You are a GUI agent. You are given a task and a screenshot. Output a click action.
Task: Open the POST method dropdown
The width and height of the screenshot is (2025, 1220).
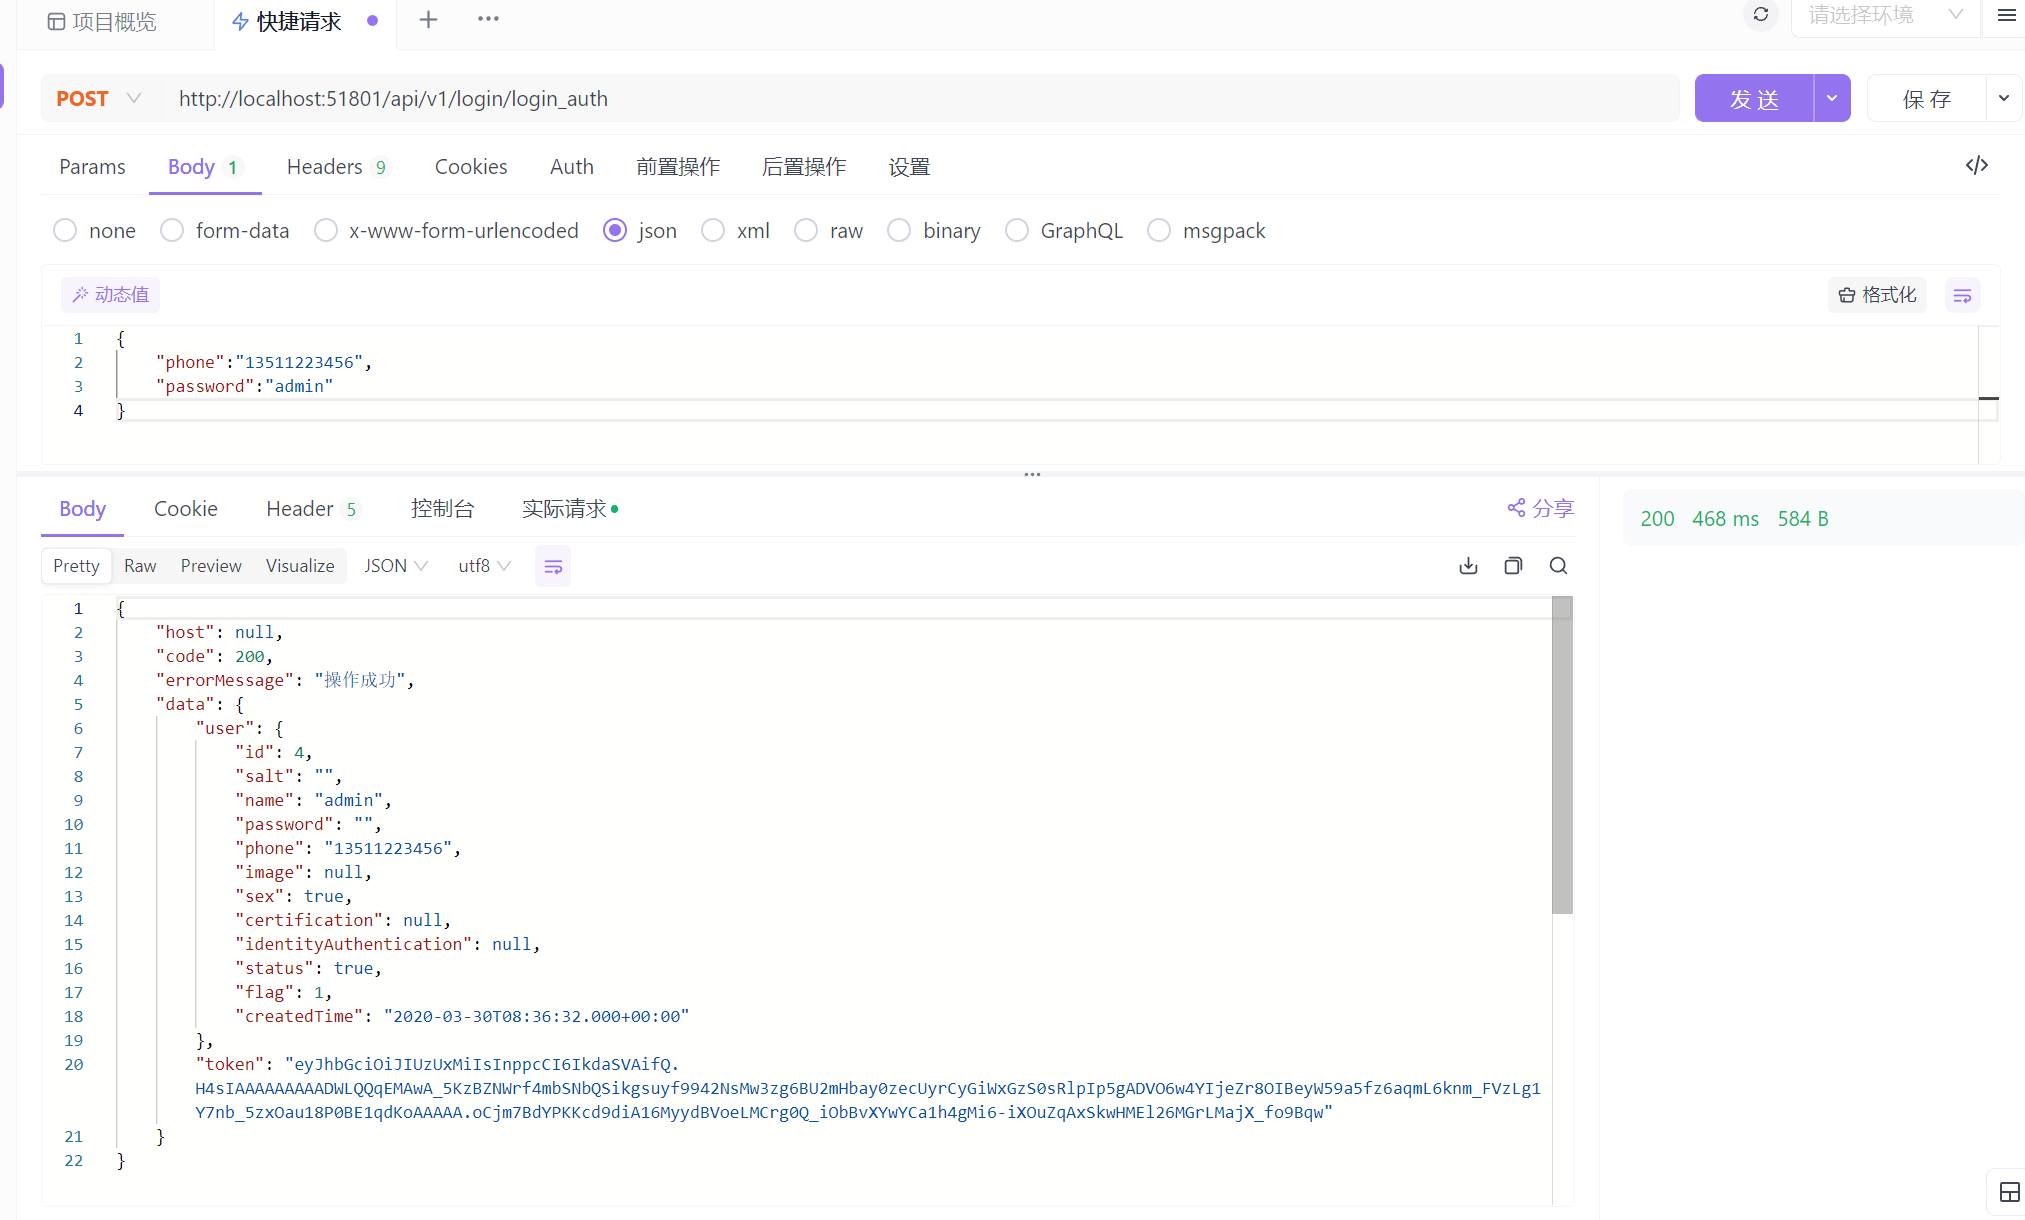point(98,99)
